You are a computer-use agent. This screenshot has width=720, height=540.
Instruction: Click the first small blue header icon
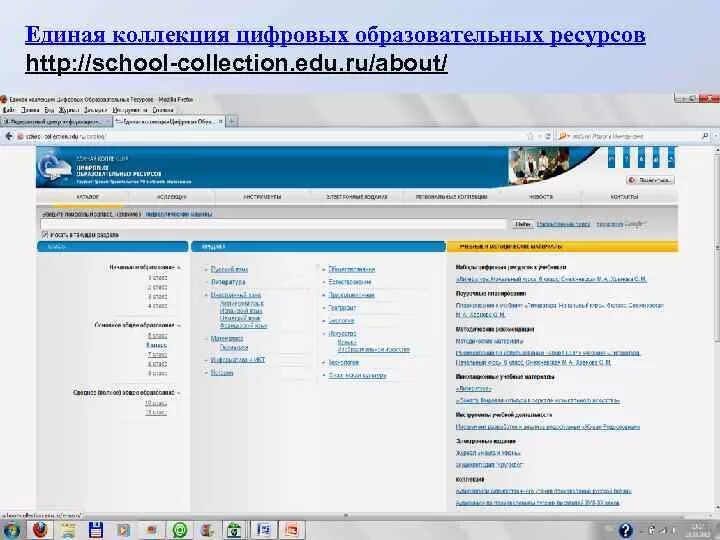pyautogui.click(x=611, y=158)
